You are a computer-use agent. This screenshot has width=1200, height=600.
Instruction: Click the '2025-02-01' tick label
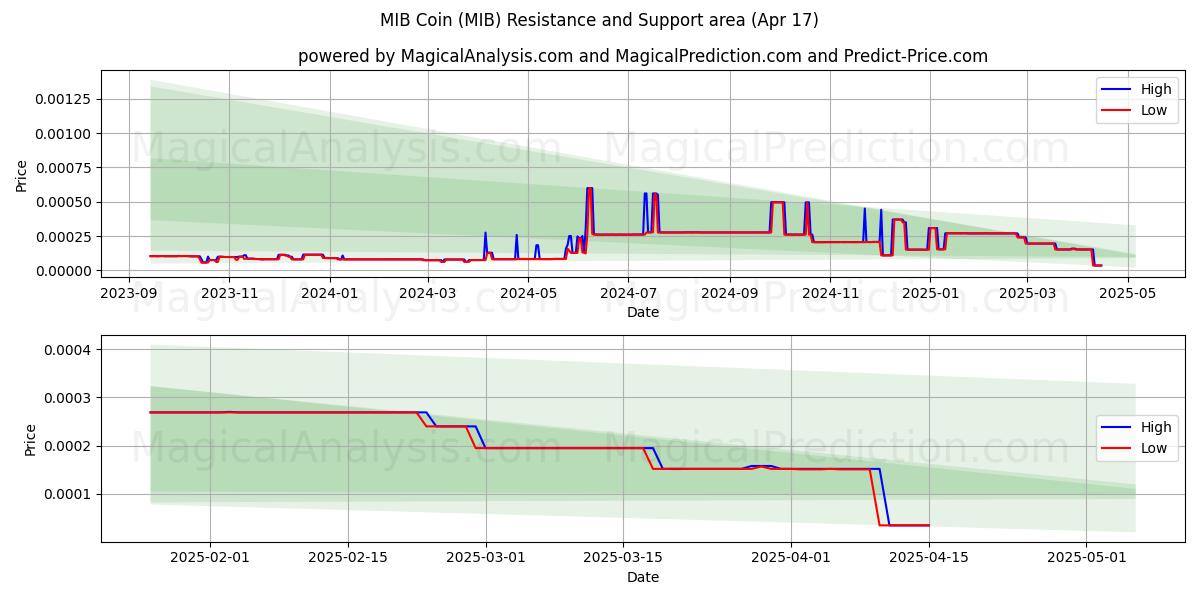pyautogui.click(x=210, y=557)
